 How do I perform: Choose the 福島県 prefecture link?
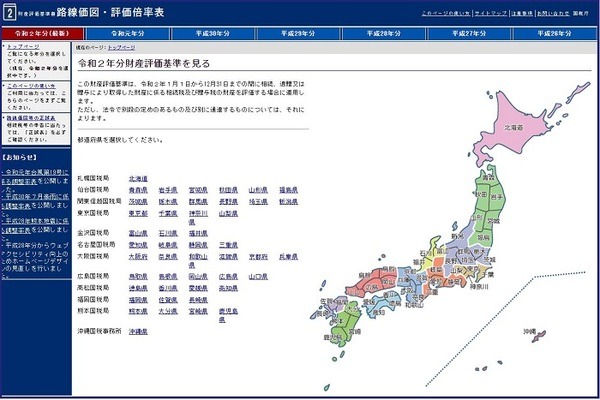(x=289, y=190)
